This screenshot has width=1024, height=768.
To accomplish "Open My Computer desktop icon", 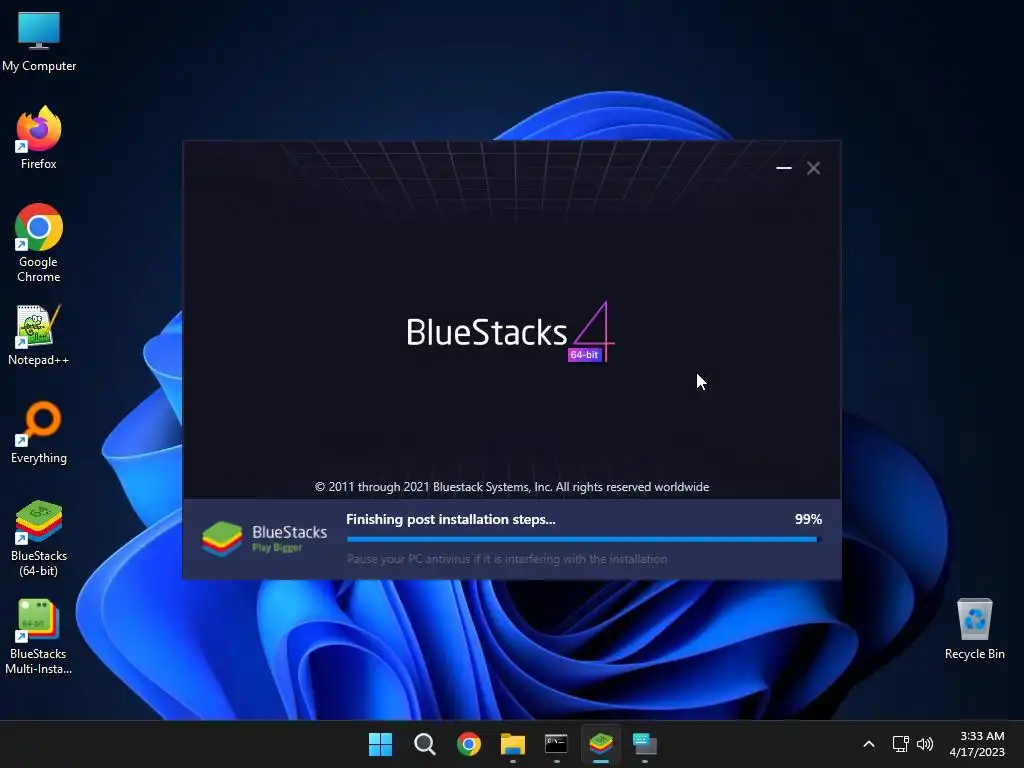I will point(39,41).
